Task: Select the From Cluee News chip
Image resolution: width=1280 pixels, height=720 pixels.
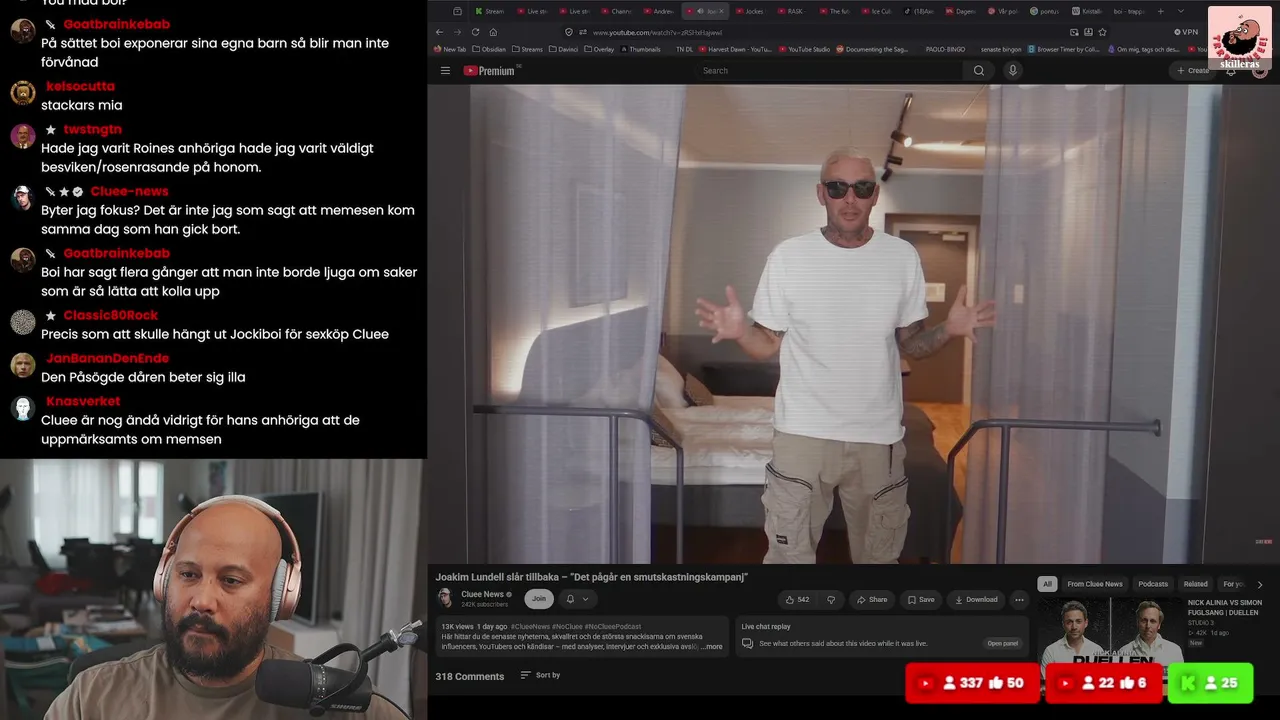Action: pos(1095,584)
